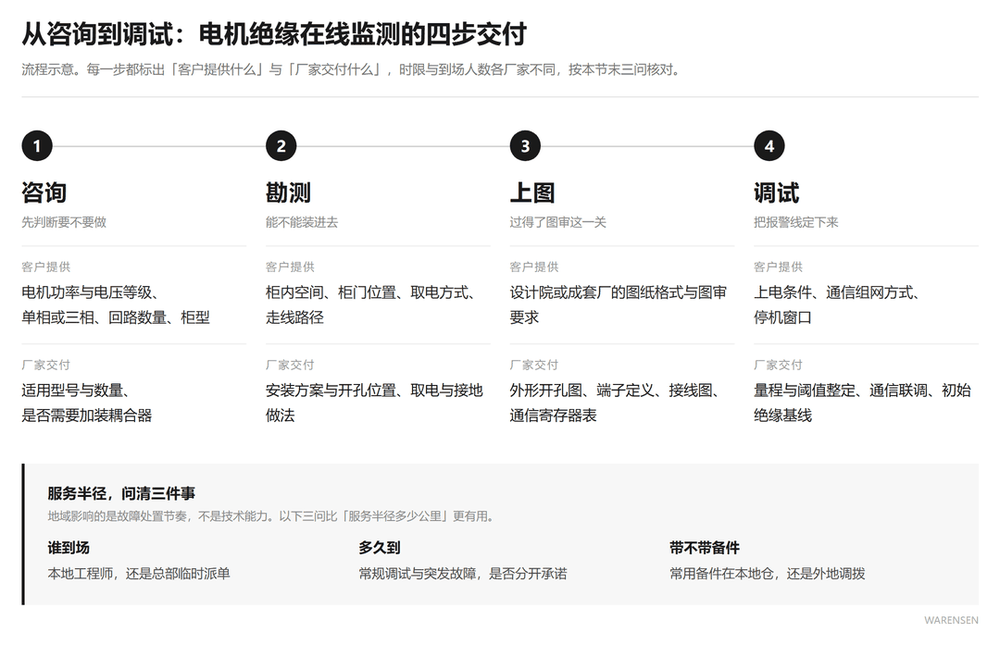The image size is (1000, 645).
Task: Click 厂家交付 label under 调试
Action: tap(778, 365)
